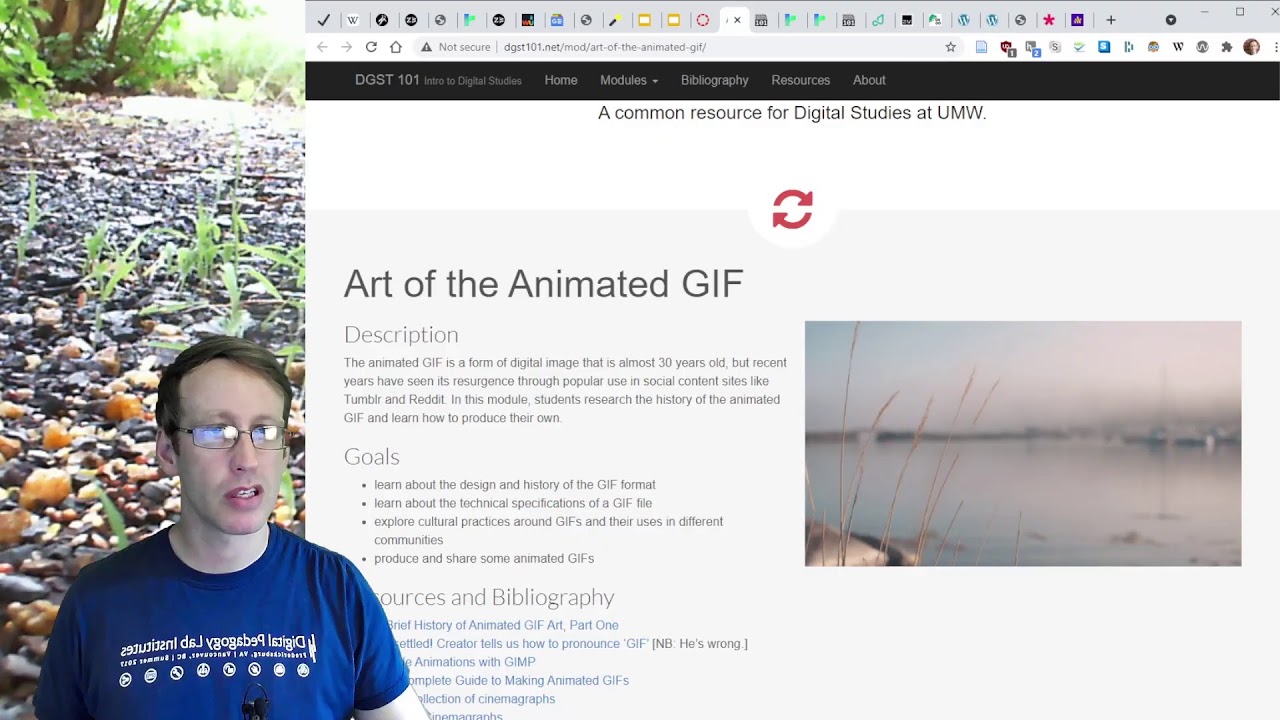Open a new tab with plus button
Image resolution: width=1280 pixels, height=720 pixels.
(1110, 20)
